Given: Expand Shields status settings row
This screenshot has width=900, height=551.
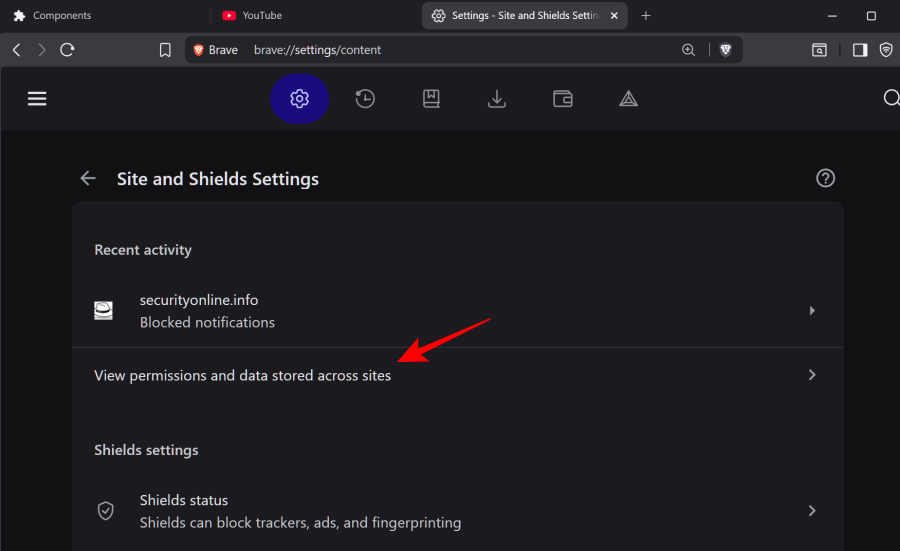Looking at the screenshot, I should point(812,511).
